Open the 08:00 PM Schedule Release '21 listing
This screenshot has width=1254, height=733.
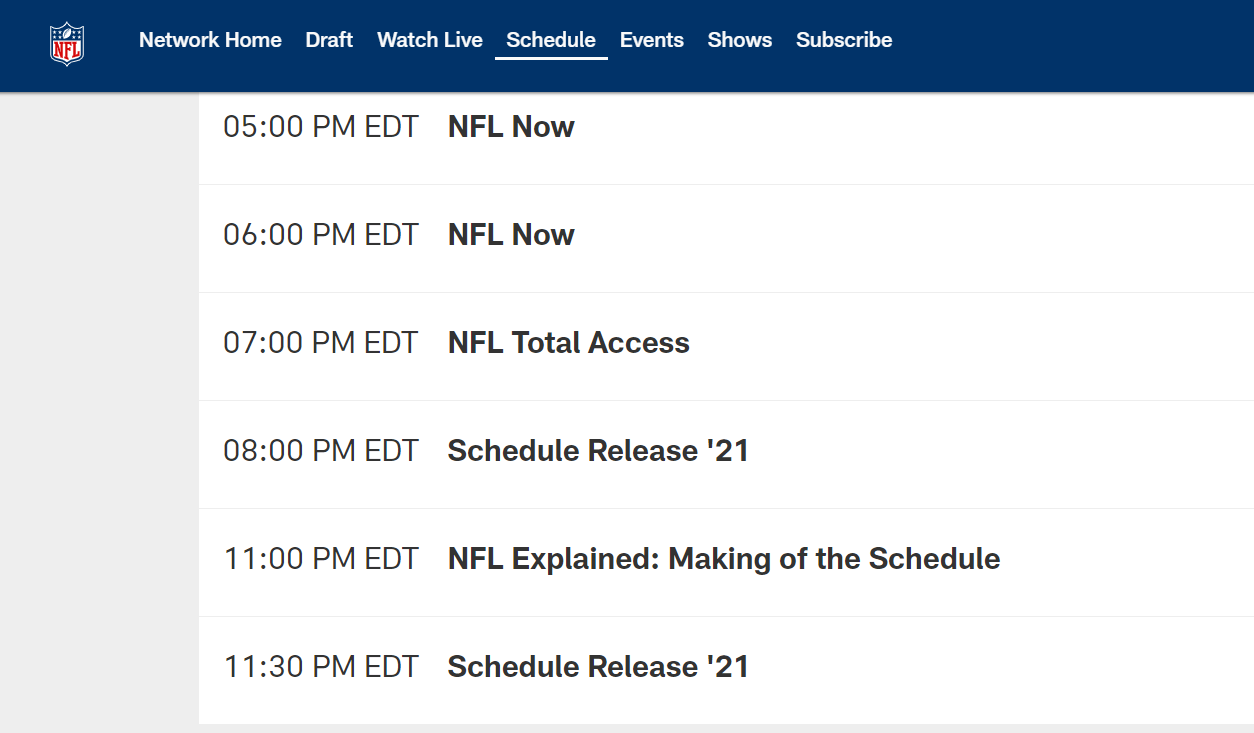tap(598, 451)
